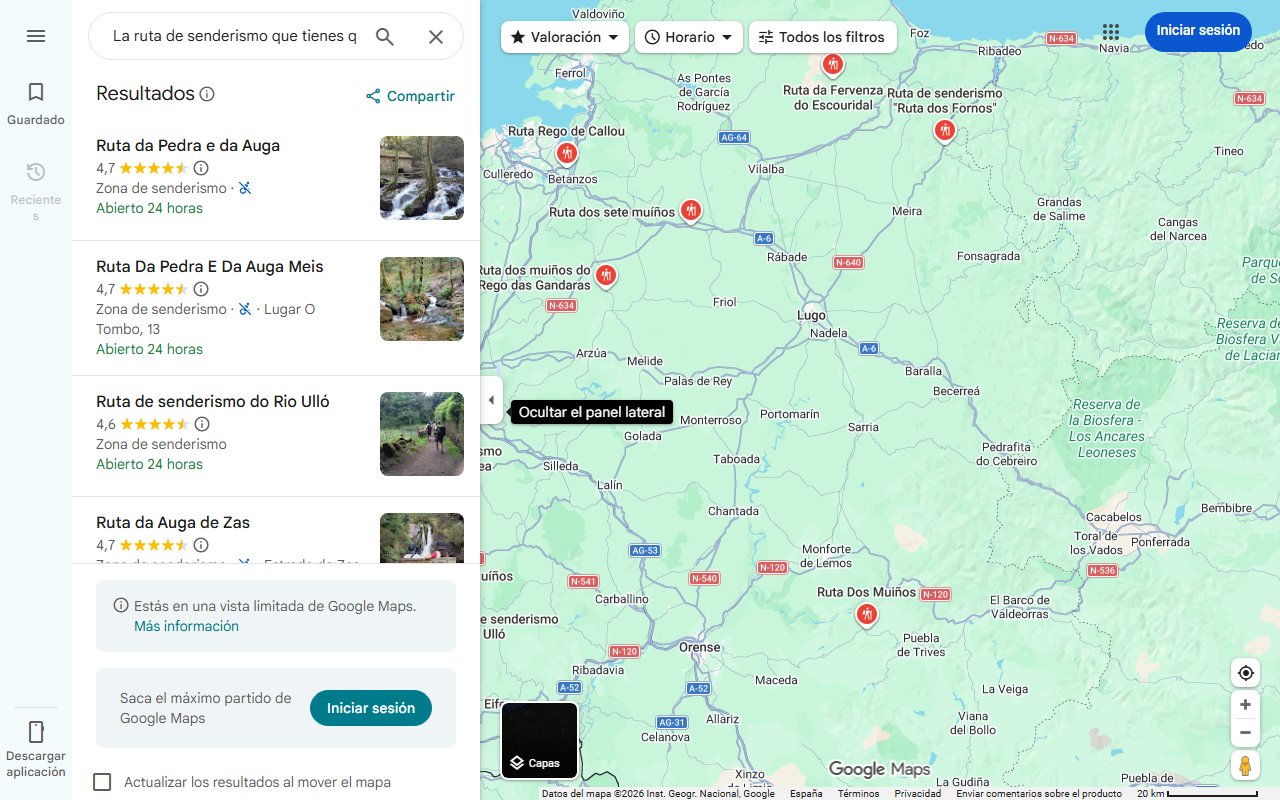The width and height of the screenshot is (1280, 800).
Task: Collapse the side panel with the arrow
Action: [x=491, y=400]
